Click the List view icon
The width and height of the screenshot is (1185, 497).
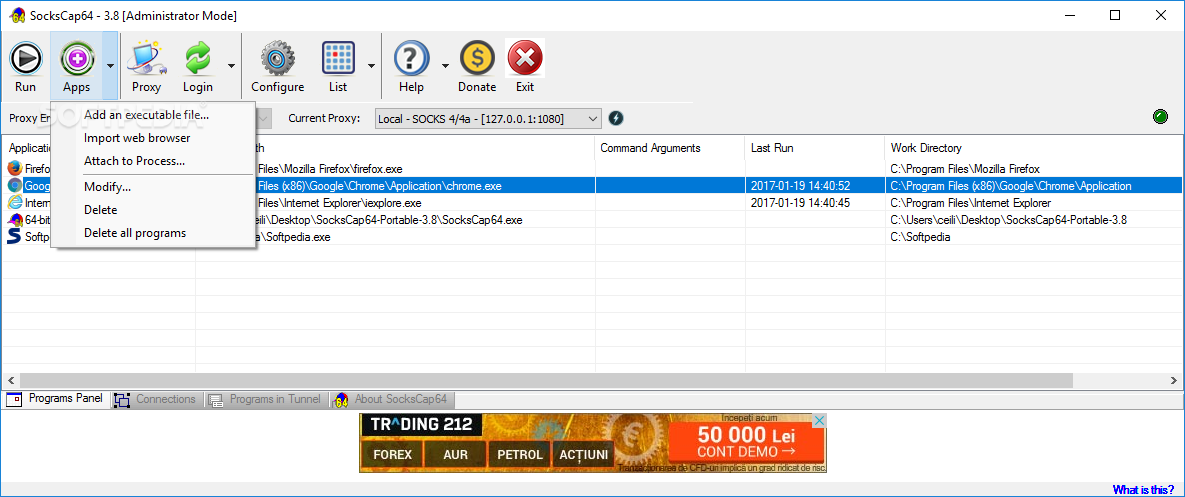click(x=338, y=58)
